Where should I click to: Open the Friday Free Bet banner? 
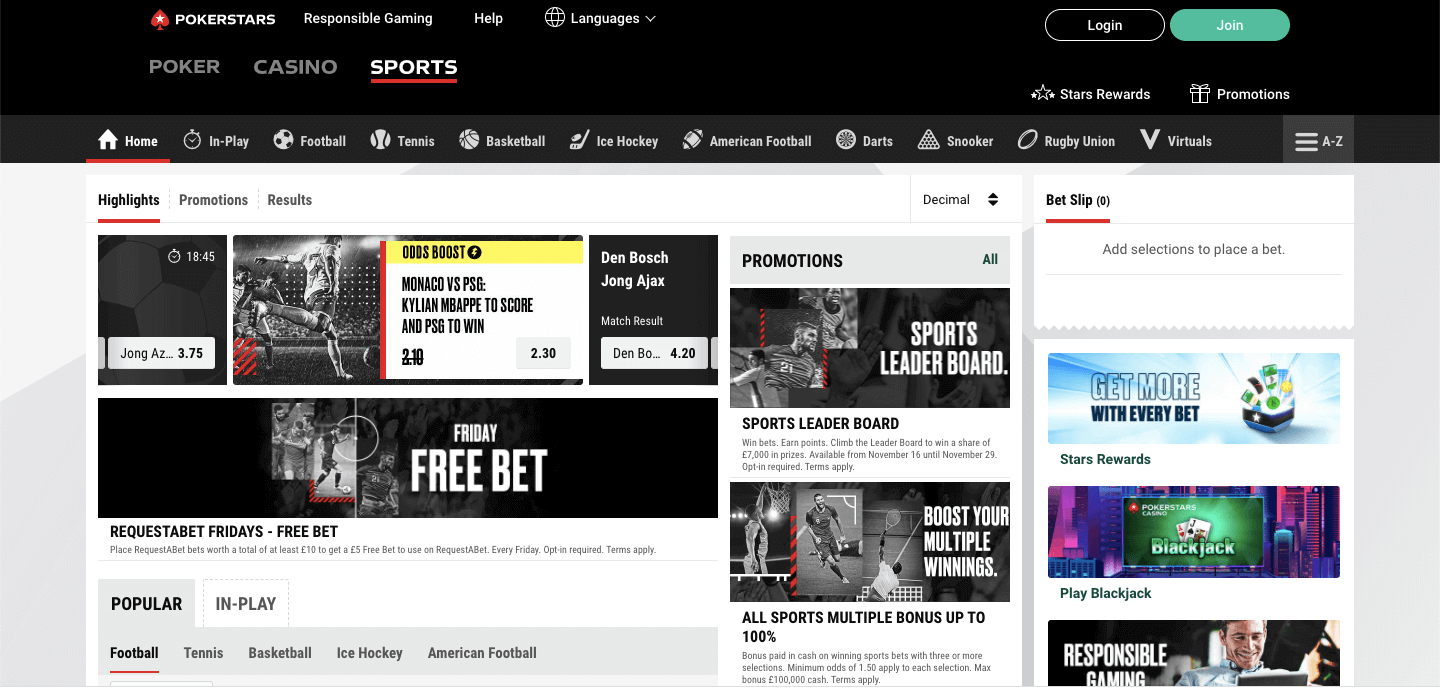408,458
